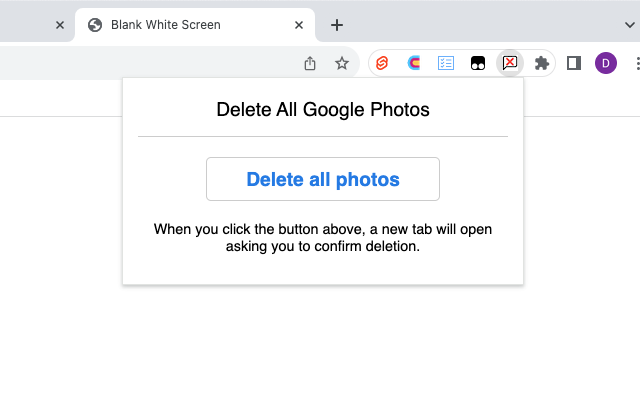640x400 pixels.
Task: Open Chrome's three-dot menu
Action: 636,63
